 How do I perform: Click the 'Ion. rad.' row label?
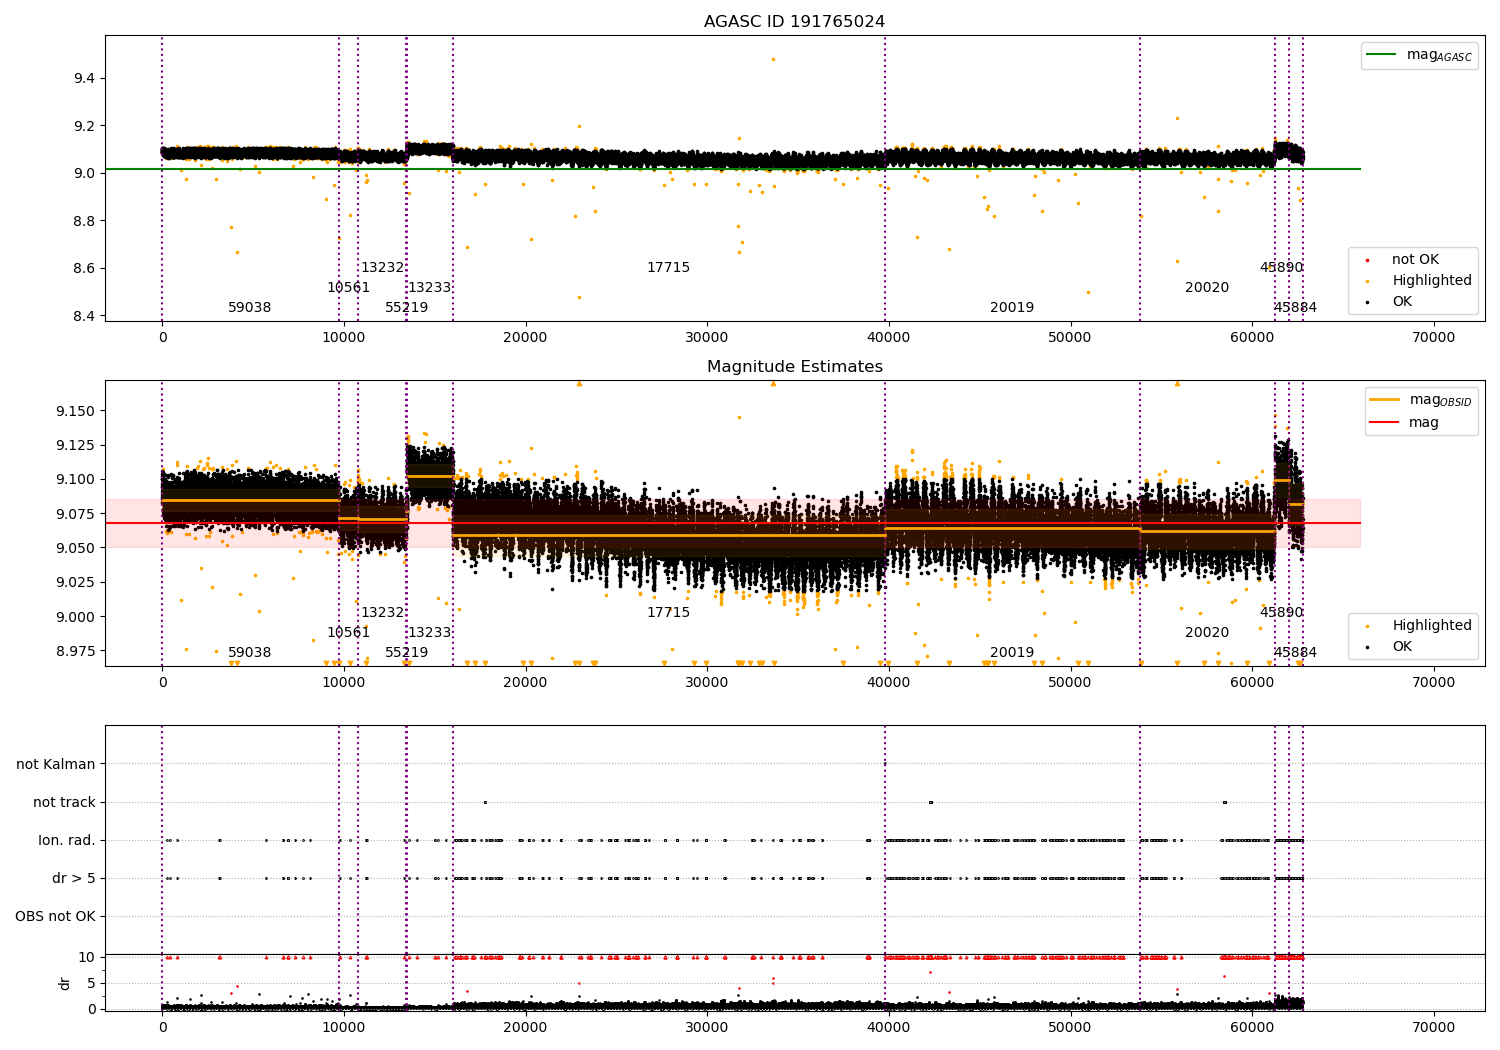tap(67, 841)
